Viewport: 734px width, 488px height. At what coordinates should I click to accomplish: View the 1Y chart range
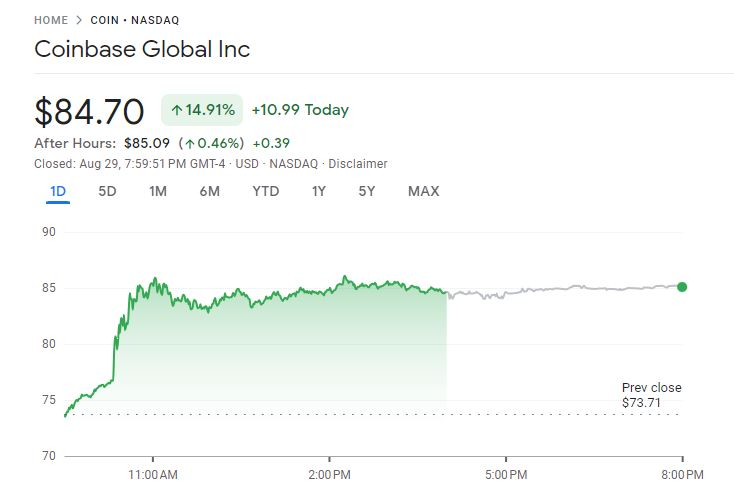(319, 191)
